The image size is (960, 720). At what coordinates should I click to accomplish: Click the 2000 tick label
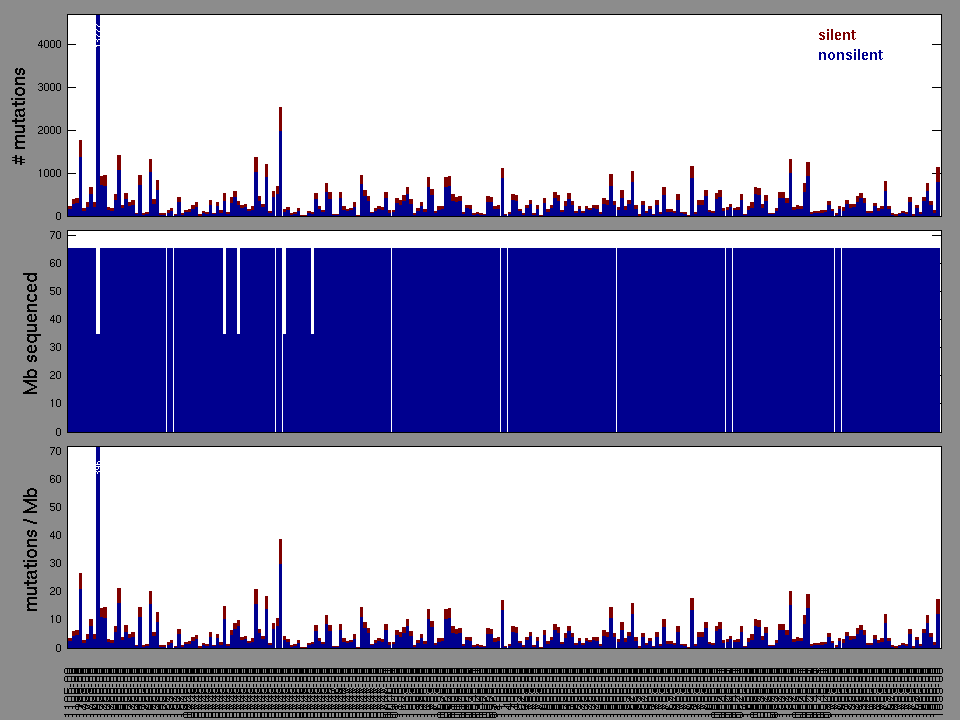pyautogui.click(x=46, y=131)
